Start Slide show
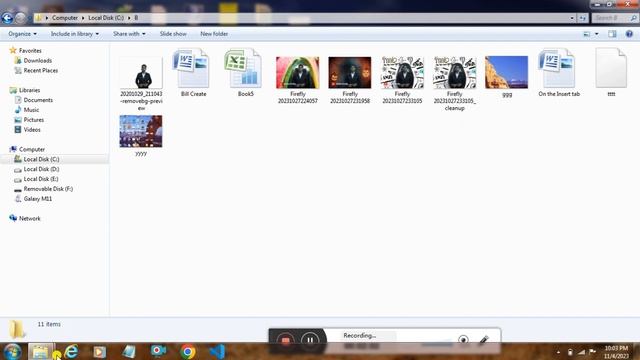 coord(173,34)
